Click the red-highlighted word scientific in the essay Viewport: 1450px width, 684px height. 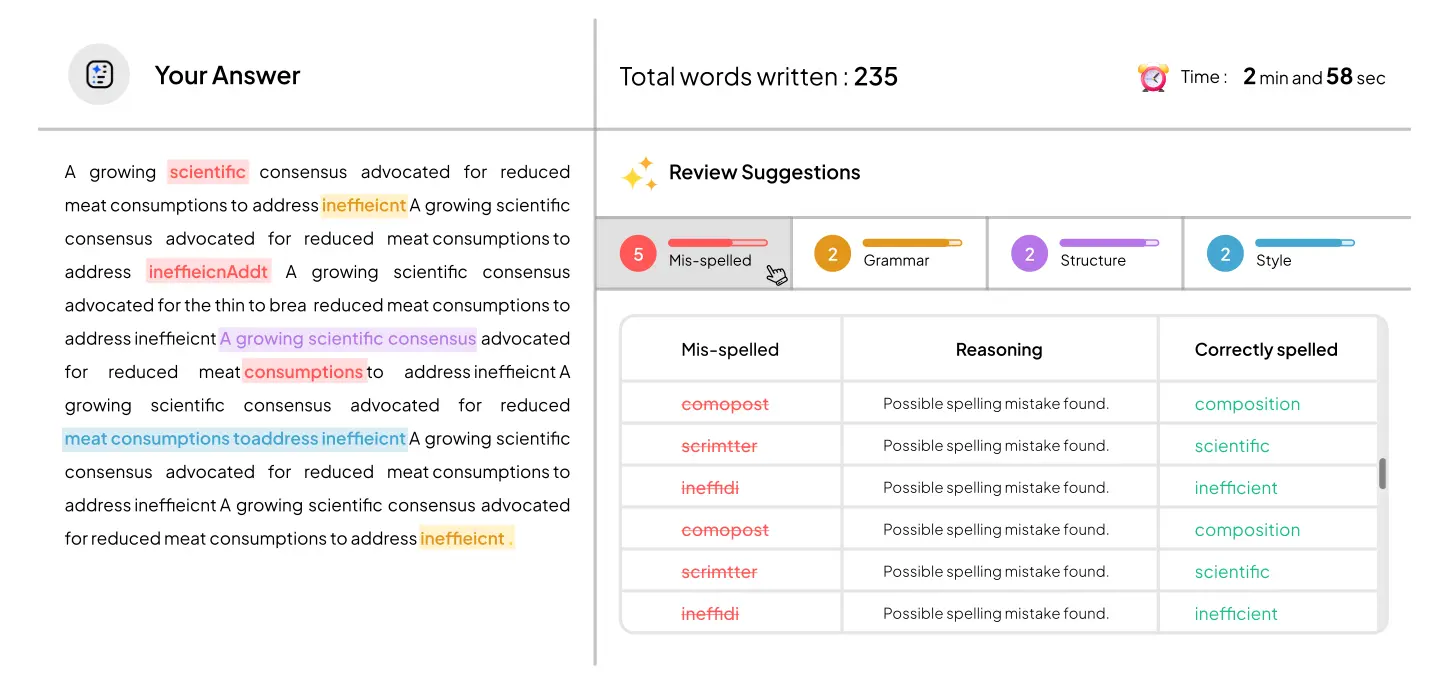[208, 171]
